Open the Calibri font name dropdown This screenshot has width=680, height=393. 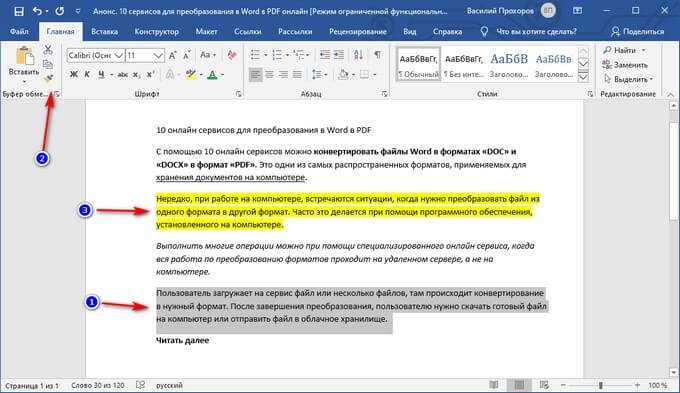pos(118,56)
